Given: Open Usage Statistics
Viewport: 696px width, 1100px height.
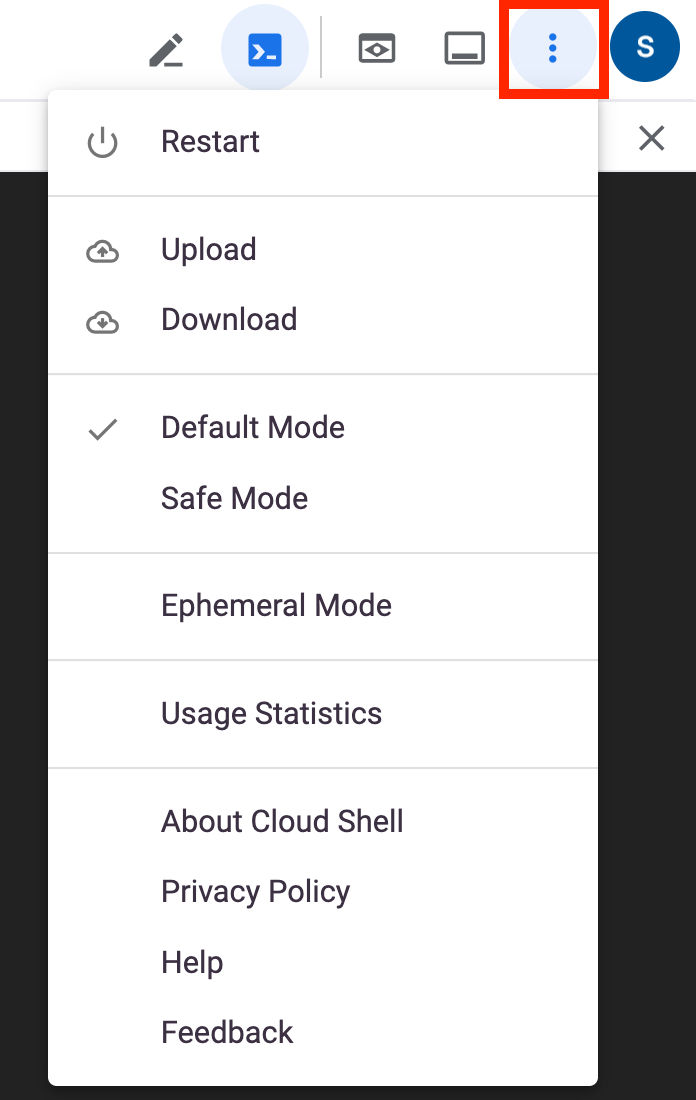Looking at the screenshot, I should (x=271, y=714).
